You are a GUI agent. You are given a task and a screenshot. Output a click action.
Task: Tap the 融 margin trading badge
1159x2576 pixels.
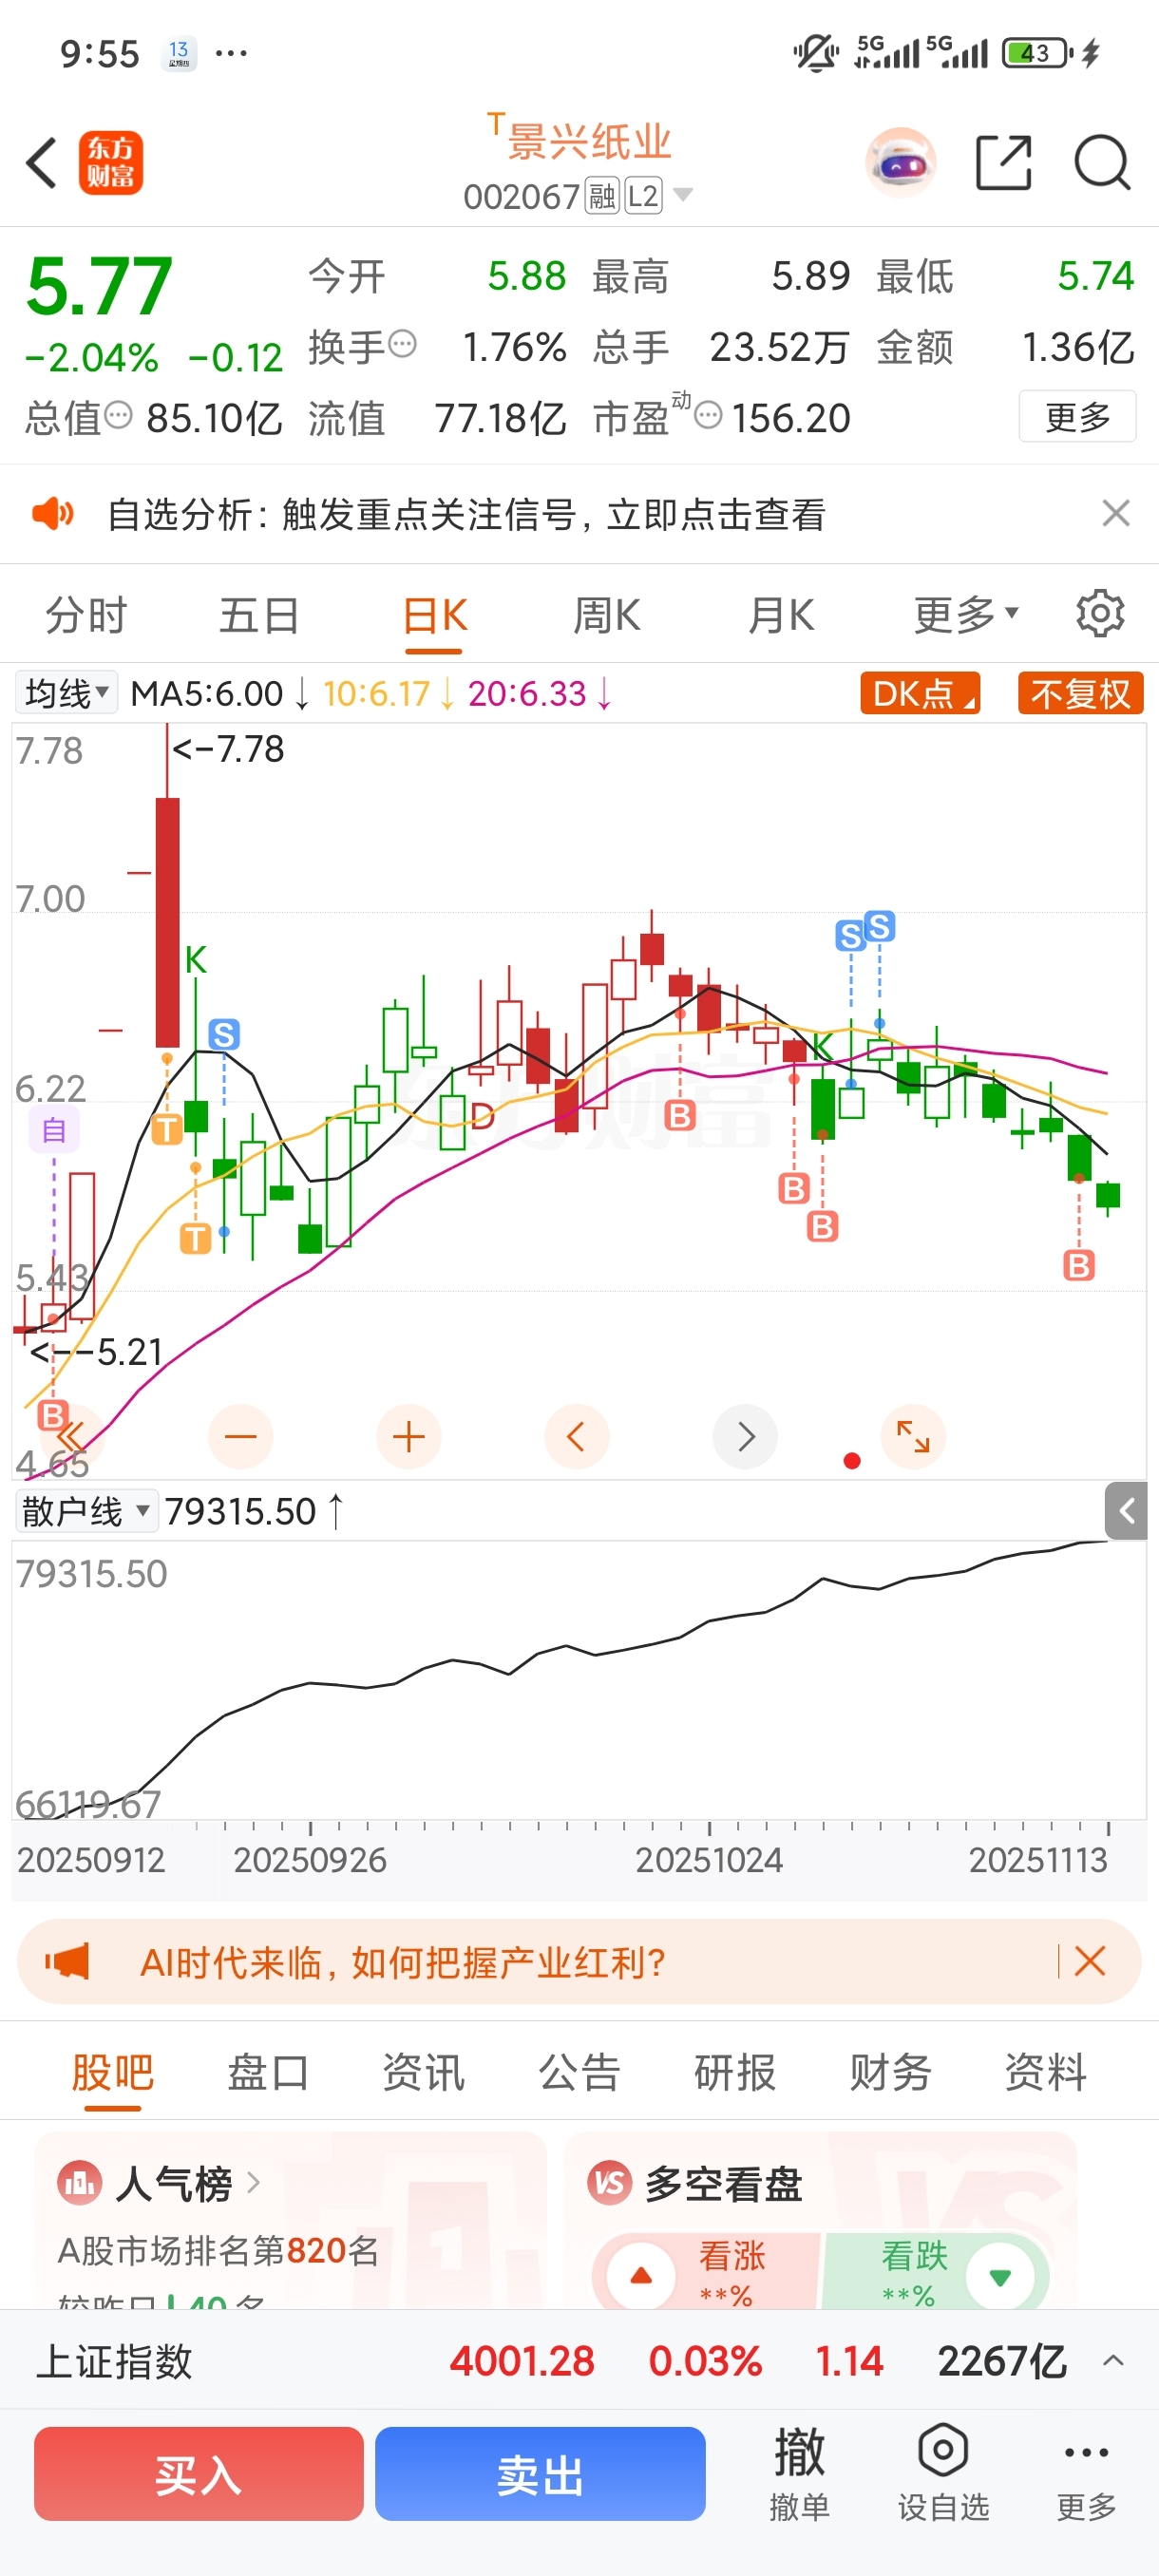[x=602, y=196]
